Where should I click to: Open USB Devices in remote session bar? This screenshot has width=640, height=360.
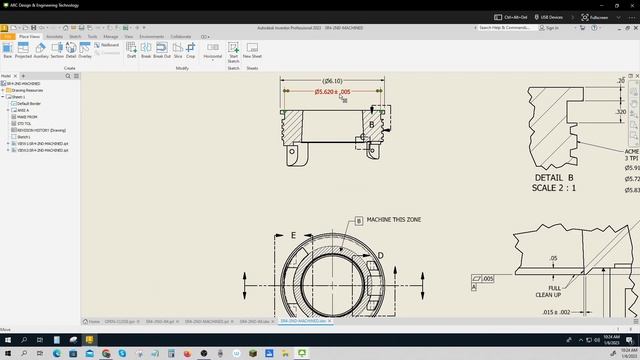[x=549, y=17]
